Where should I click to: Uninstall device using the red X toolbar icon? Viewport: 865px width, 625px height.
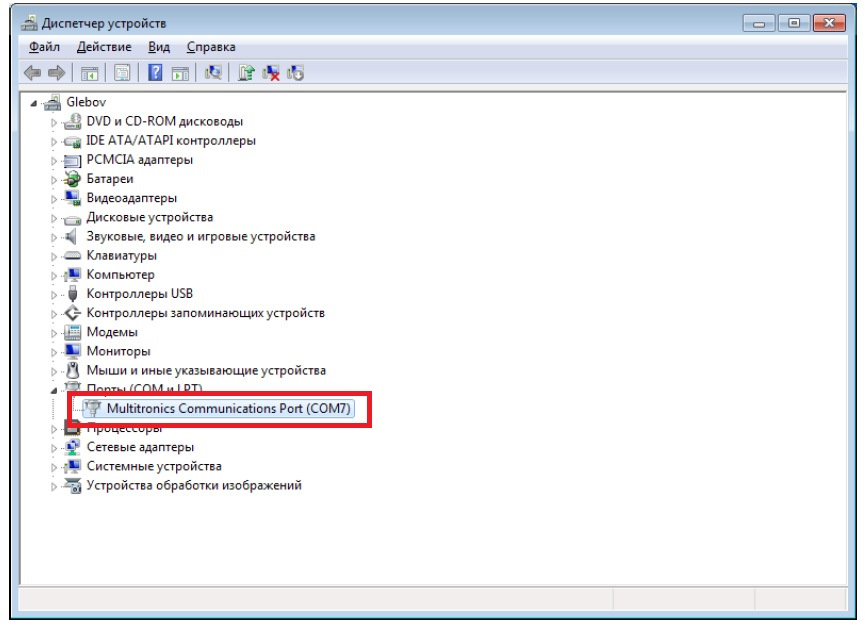(271, 73)
